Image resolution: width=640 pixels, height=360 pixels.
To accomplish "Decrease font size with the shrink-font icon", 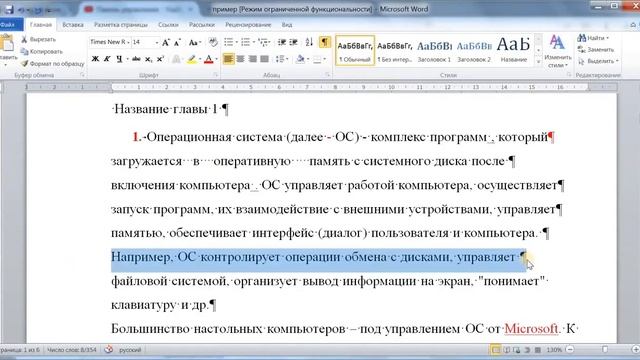I will tap(178, 42).
